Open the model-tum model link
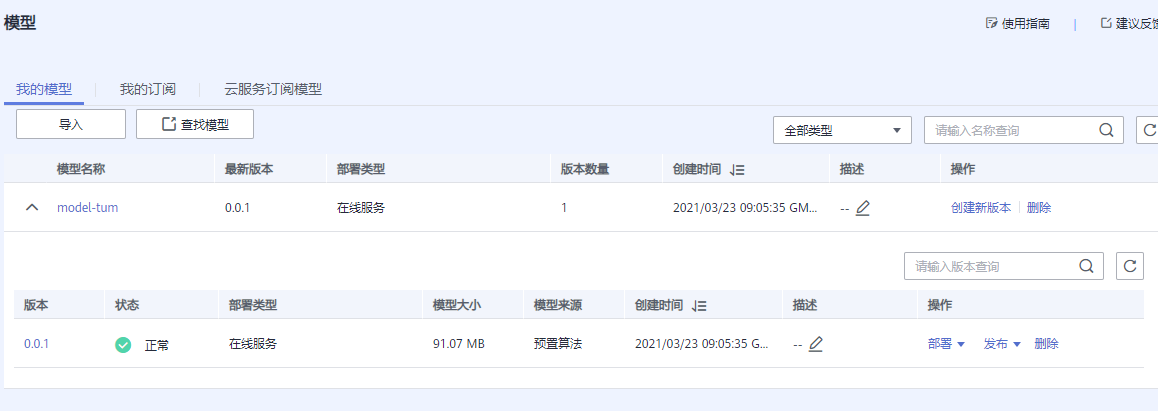The image size is (1158, 411). (x=87, y=208)
